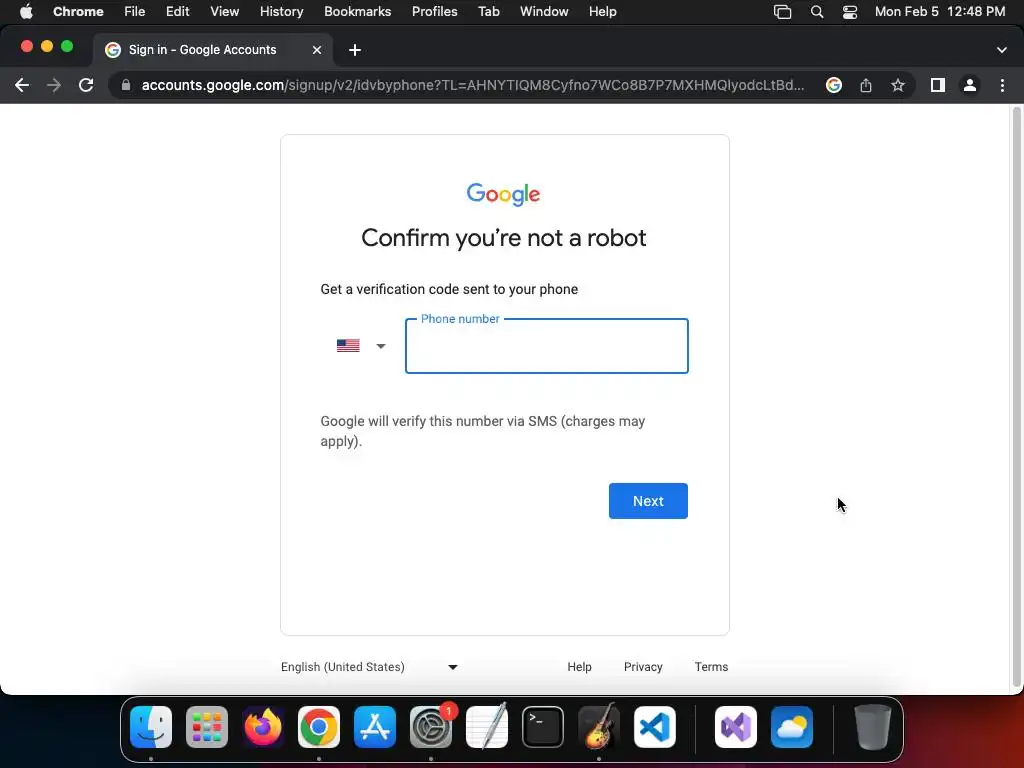Open the Profiles menu

434,11
